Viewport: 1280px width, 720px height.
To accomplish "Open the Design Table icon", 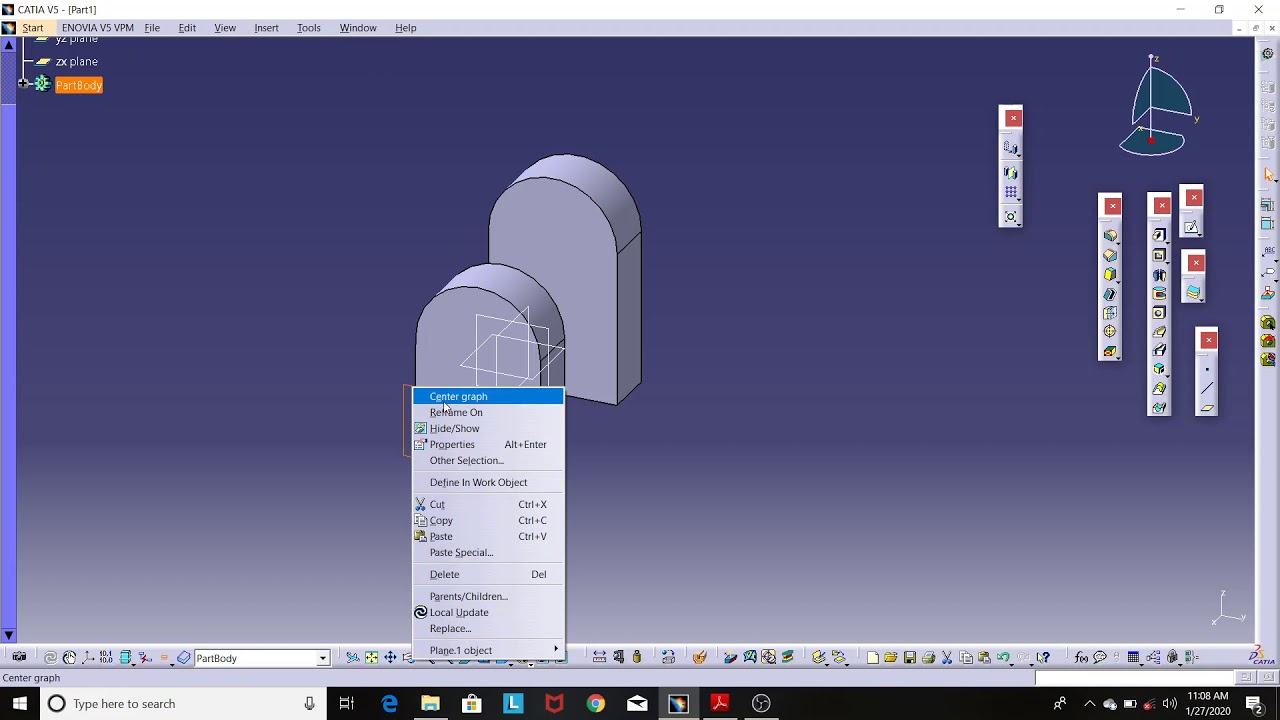I will click(1133, 657).
